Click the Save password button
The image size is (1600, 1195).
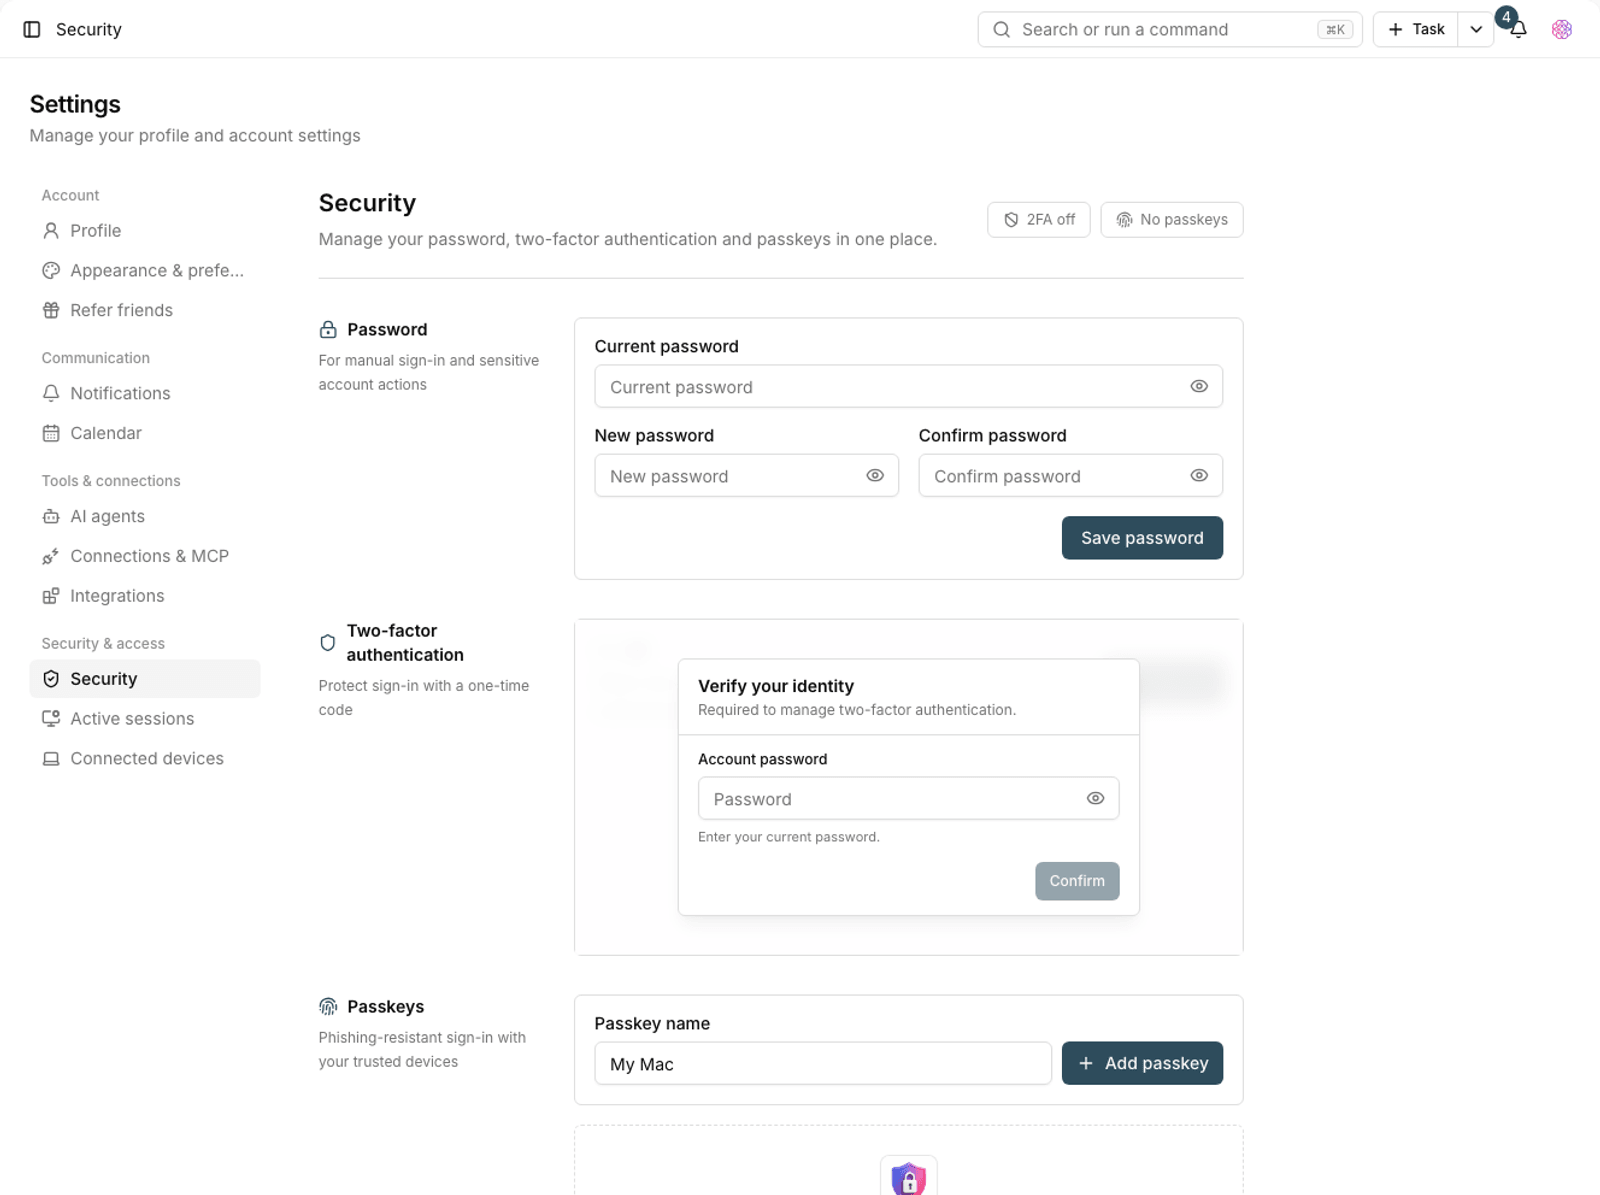(x=1142, y=538)
